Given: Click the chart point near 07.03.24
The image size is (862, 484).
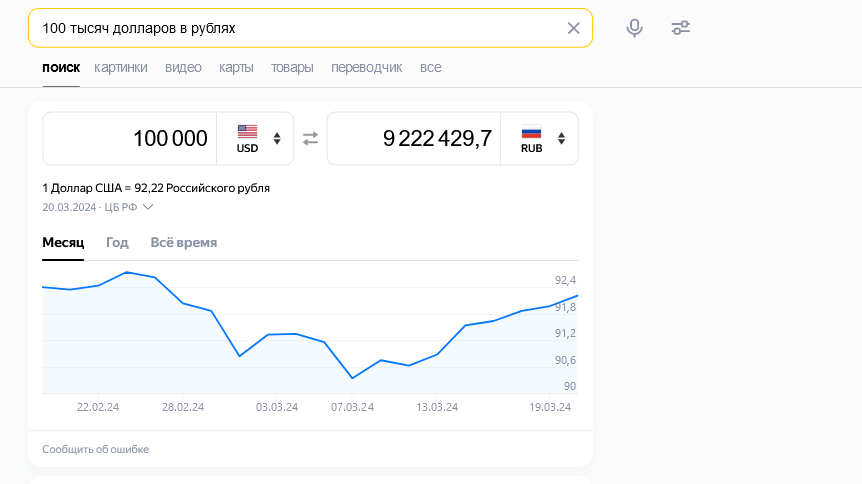Looking at the screenshot, I should pyautogui.click(x=353, y=378).
